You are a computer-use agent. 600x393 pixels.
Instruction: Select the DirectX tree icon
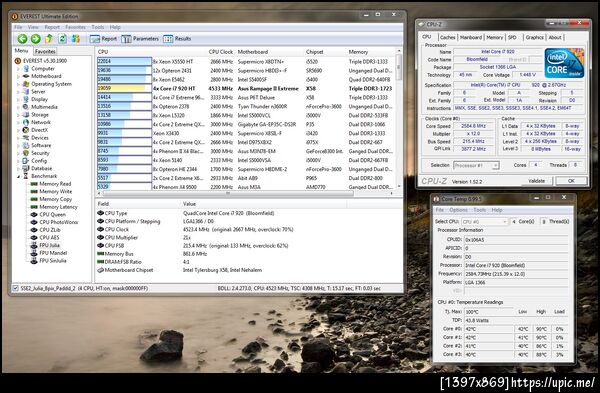[26, 130]
